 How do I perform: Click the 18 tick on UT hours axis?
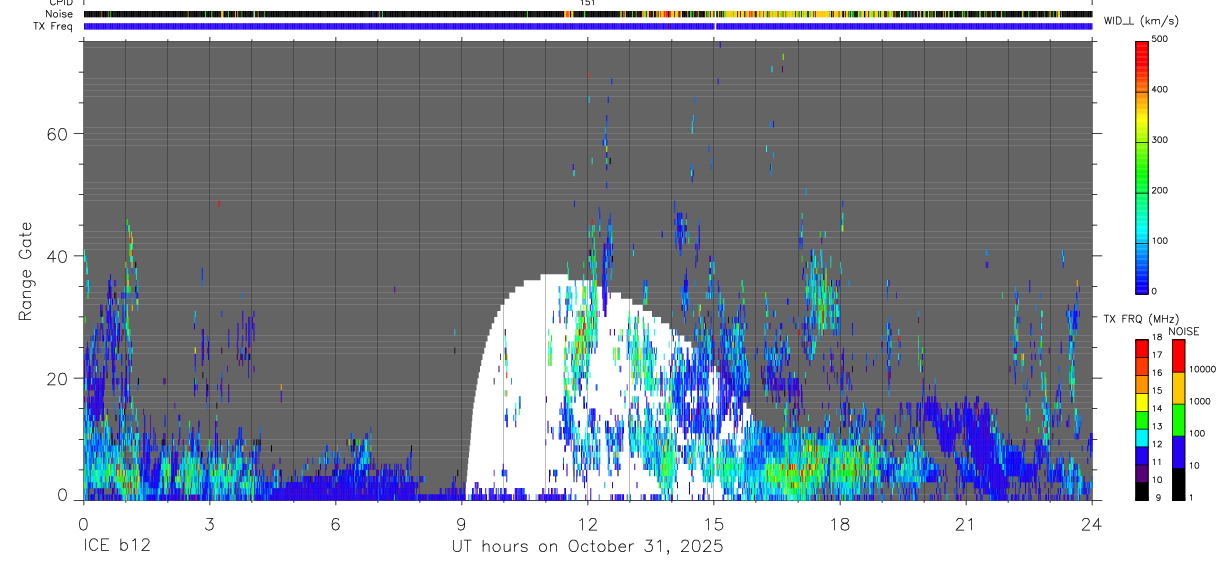pyautogui.click(x=840, y=523)
